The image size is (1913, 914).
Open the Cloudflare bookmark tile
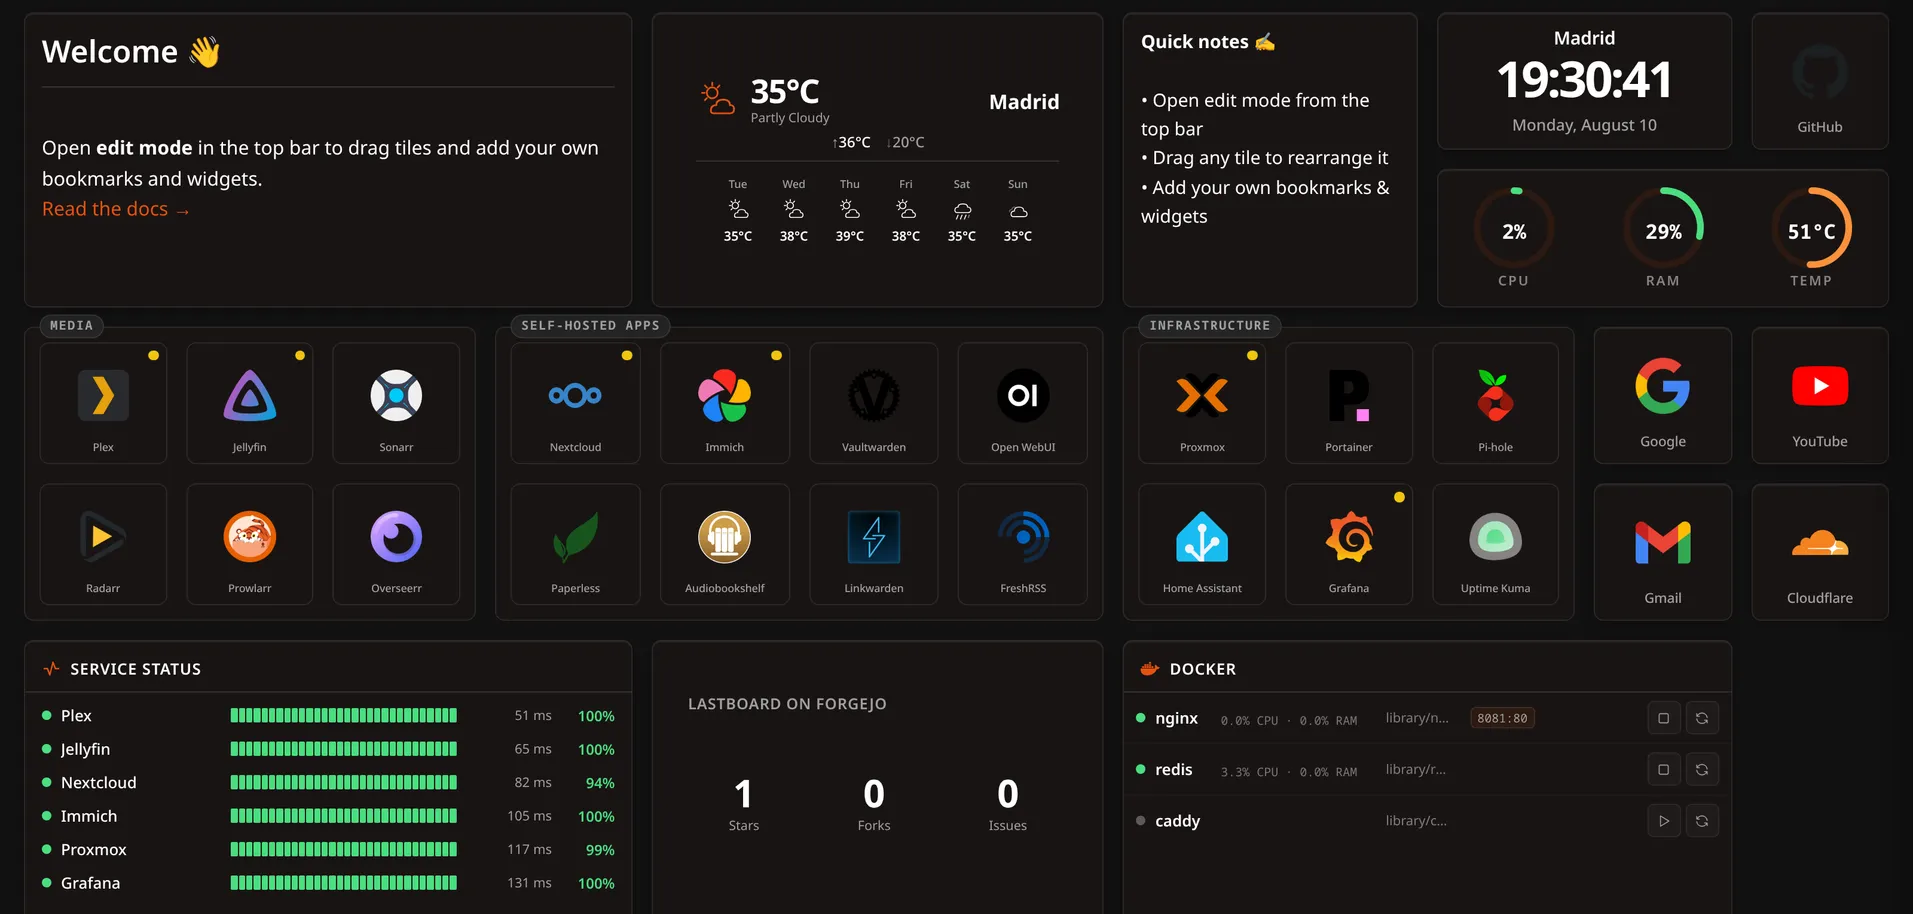coord(1820,552)
